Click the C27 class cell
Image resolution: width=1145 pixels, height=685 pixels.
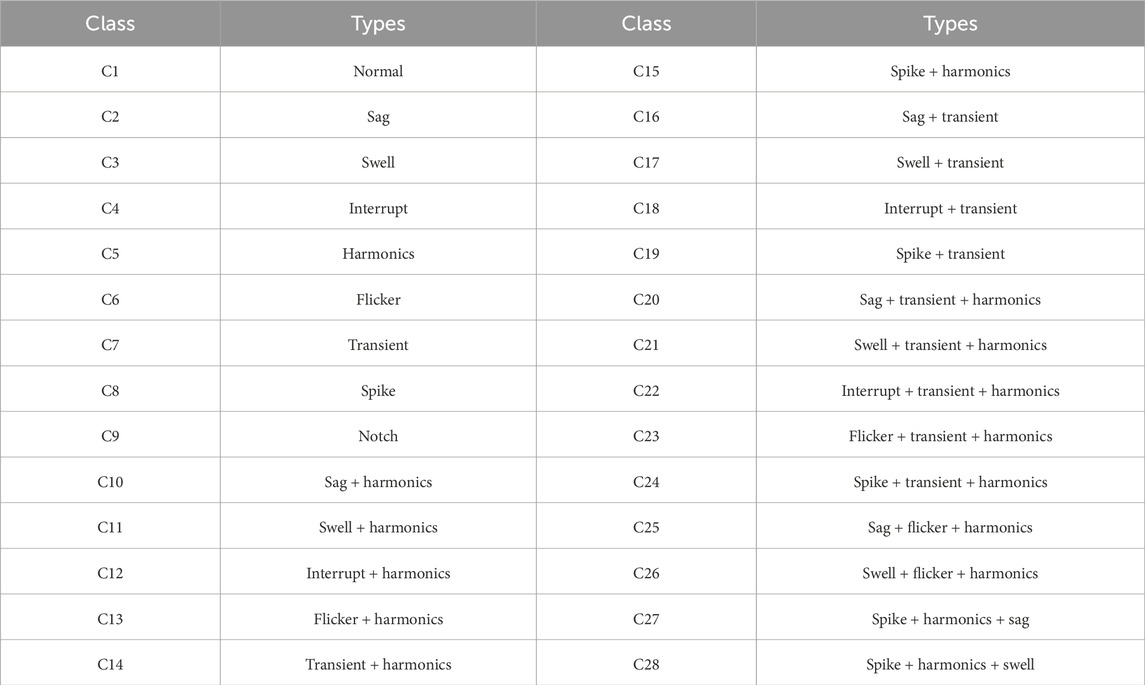click(x=646, y=619)
